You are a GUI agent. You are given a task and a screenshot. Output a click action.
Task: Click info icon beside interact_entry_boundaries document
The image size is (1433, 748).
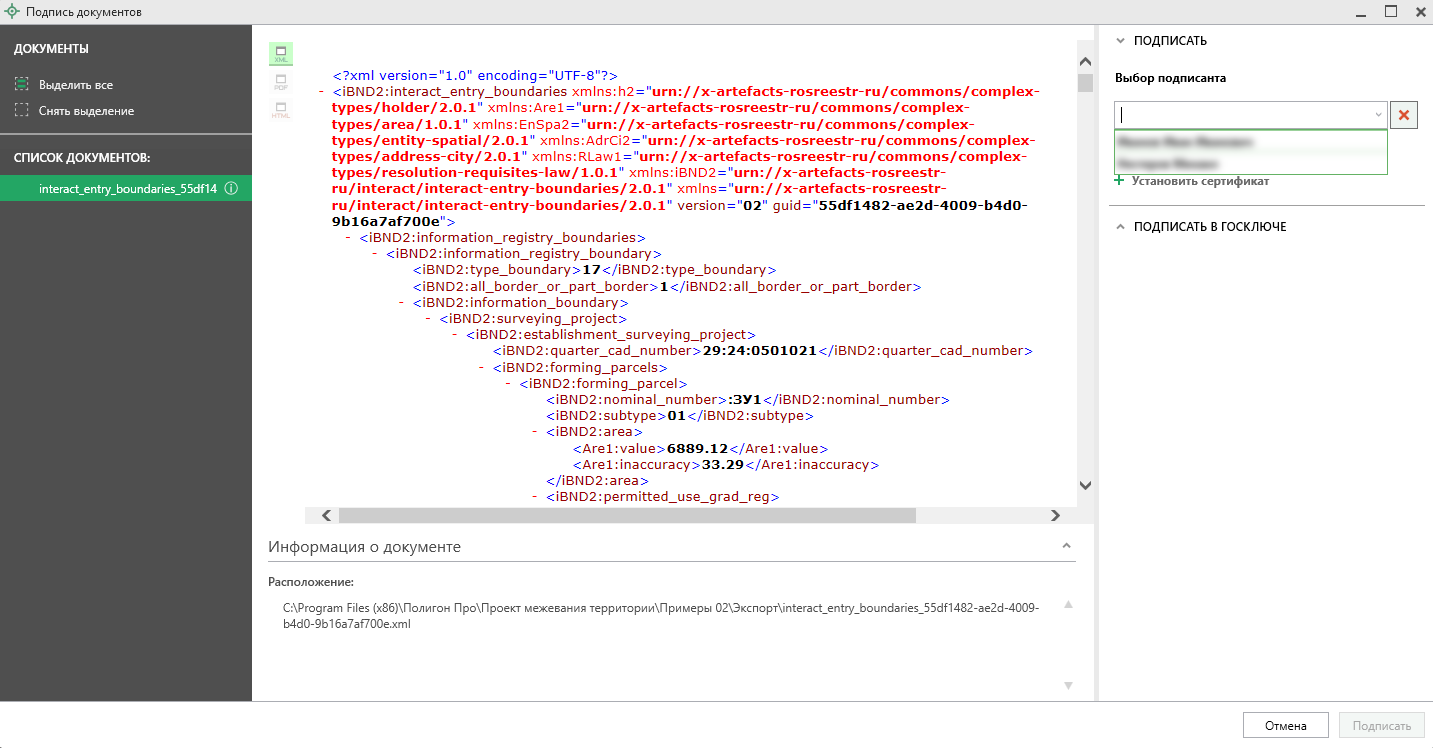[231, 188]
